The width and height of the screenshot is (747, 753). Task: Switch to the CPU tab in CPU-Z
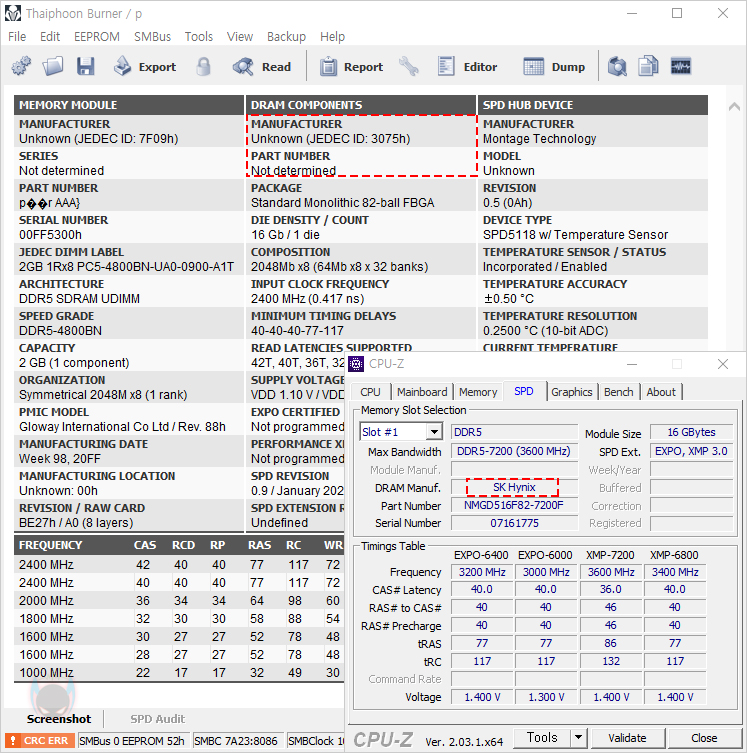click(371, 392)
